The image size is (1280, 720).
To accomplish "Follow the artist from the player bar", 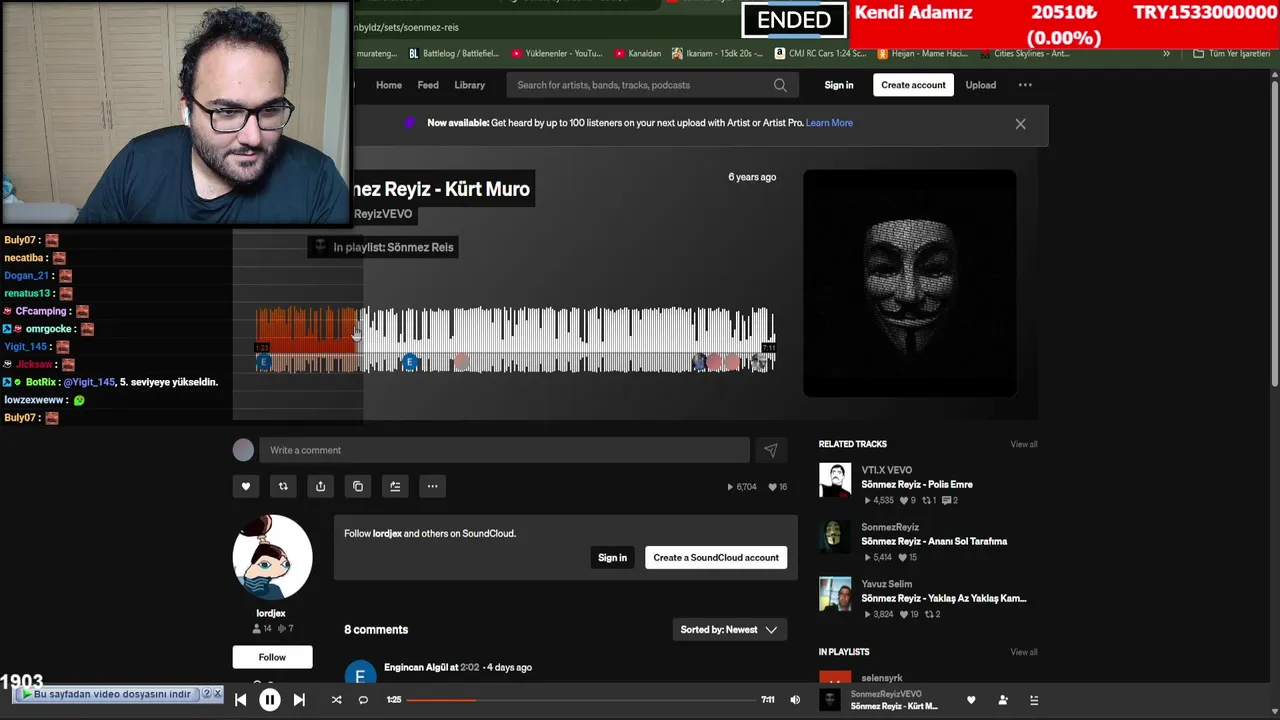I will click(x=1003, y=700).
